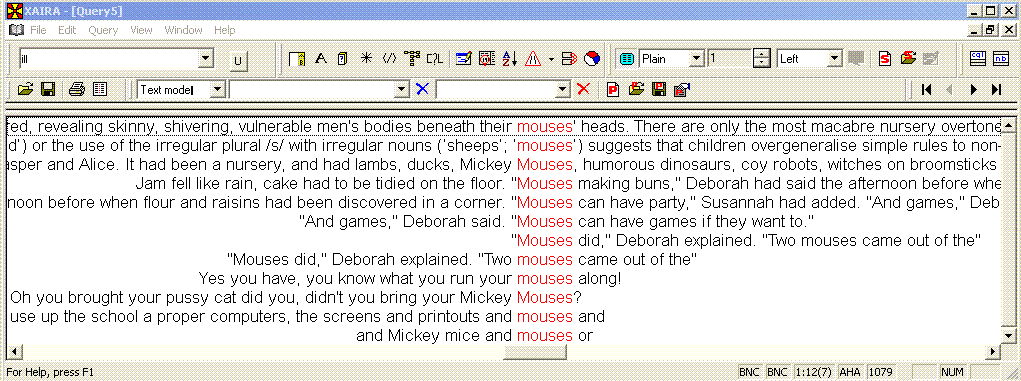Viewport: 1021px width, 381px height.
Task: Select the line "your mouses along!"
Action: click(x=503, y=279)
